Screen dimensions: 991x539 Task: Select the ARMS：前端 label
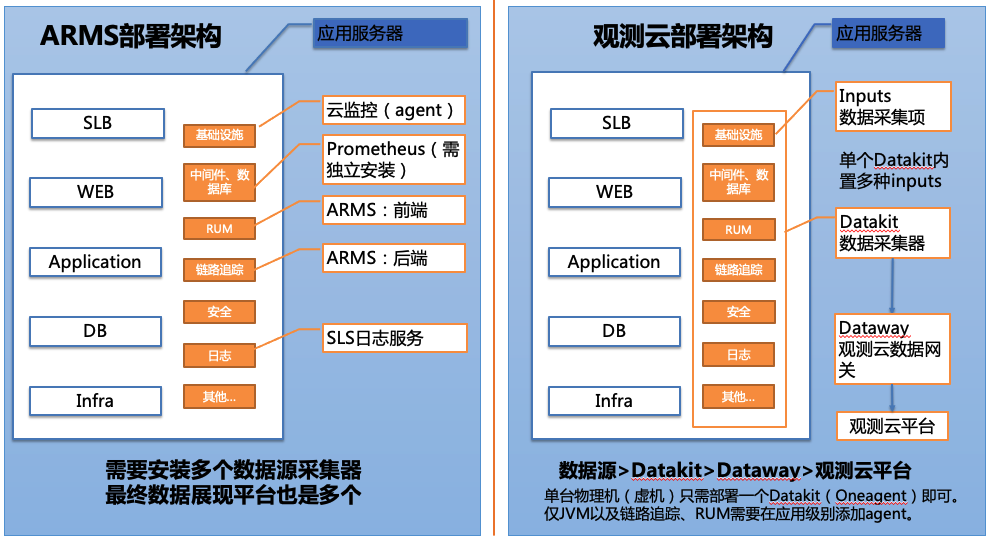click(x=394, y=210)
